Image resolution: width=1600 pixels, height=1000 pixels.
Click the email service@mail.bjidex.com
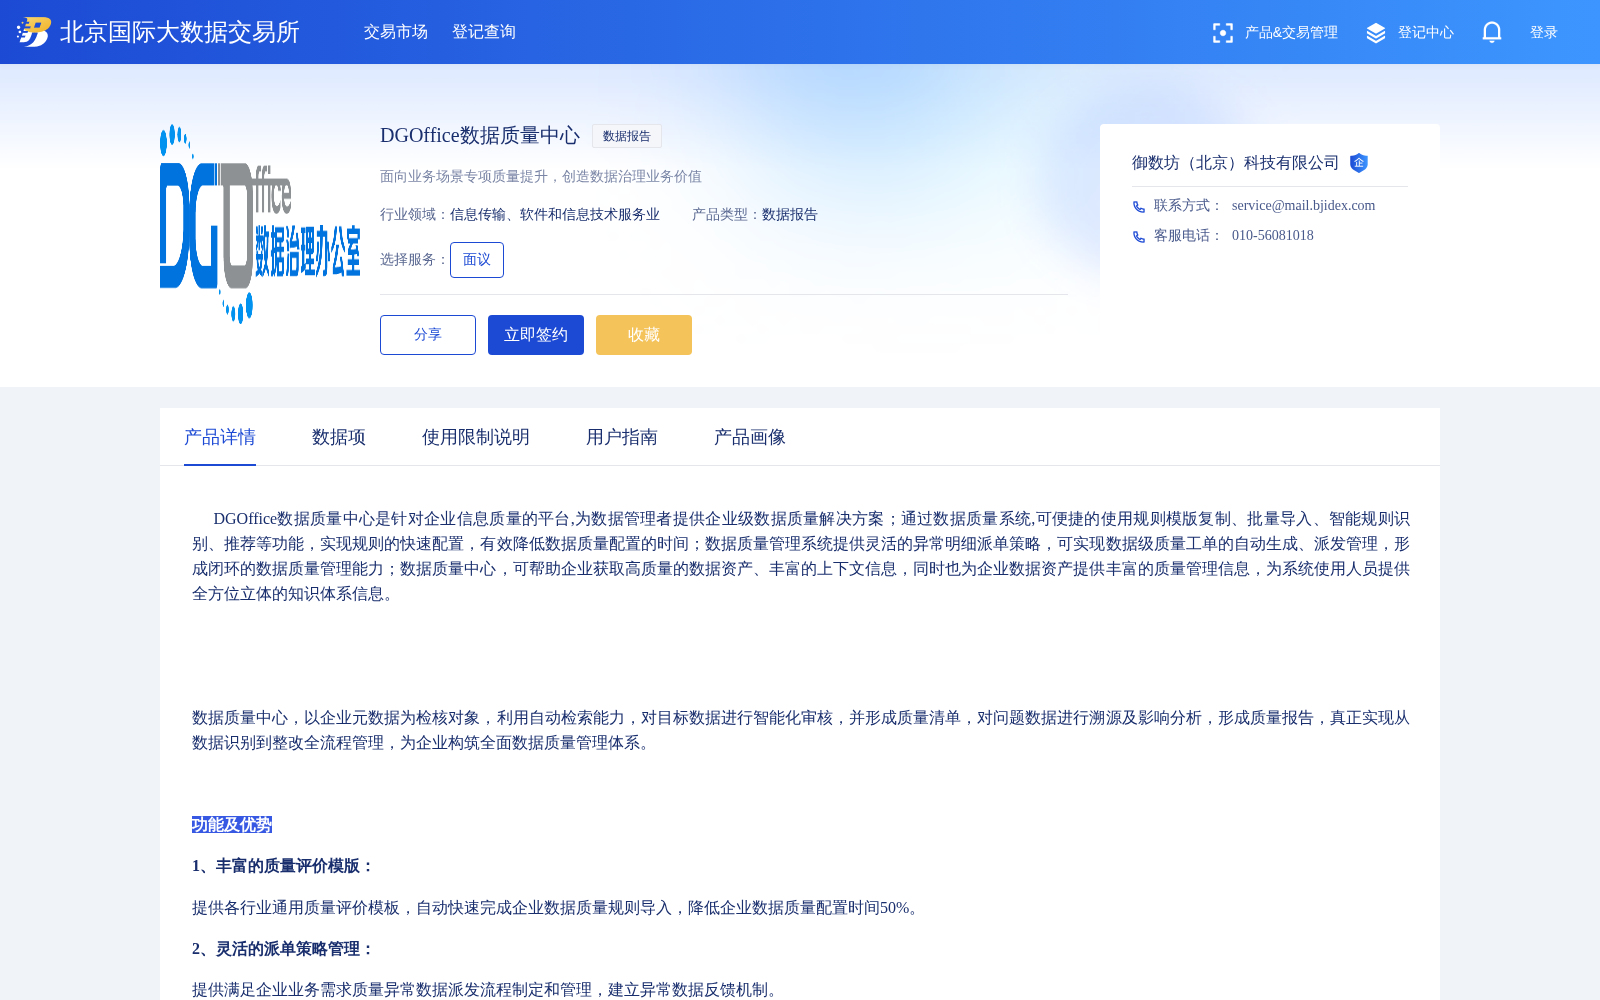[1303, 206]
